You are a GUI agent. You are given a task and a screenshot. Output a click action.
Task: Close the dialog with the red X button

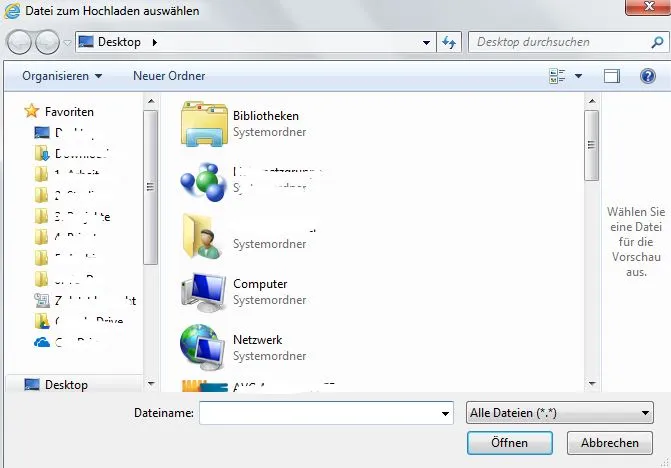tap(648, 7)
